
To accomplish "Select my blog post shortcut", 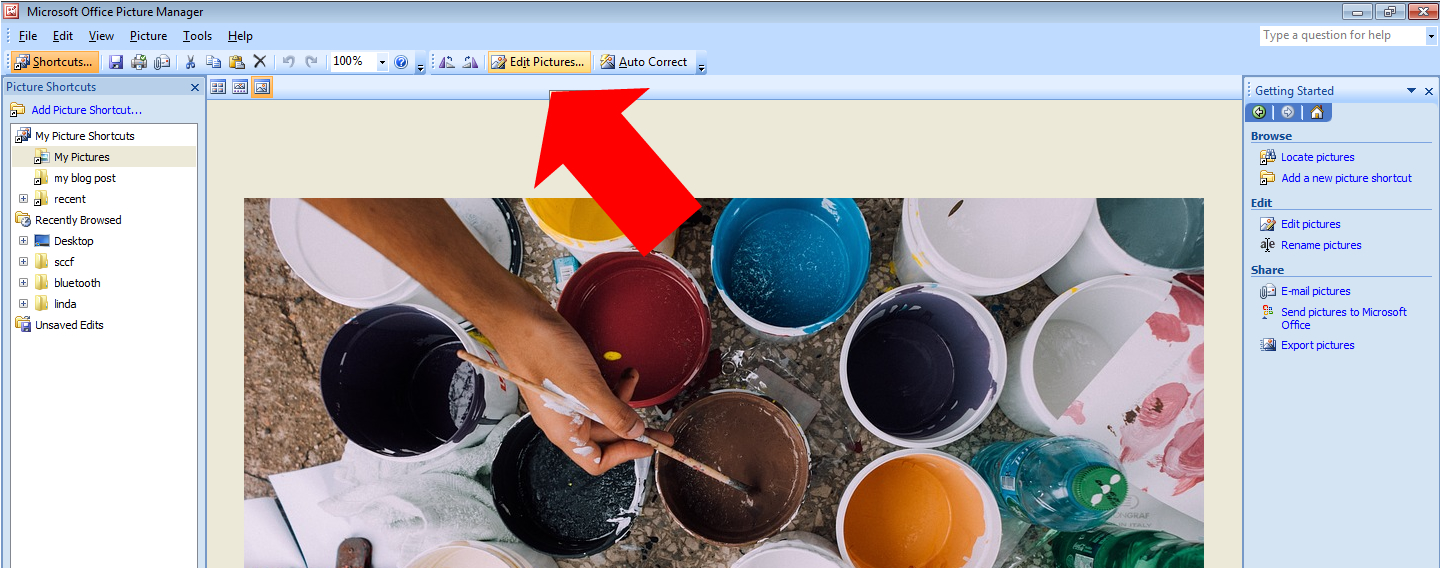I will 85,178.
